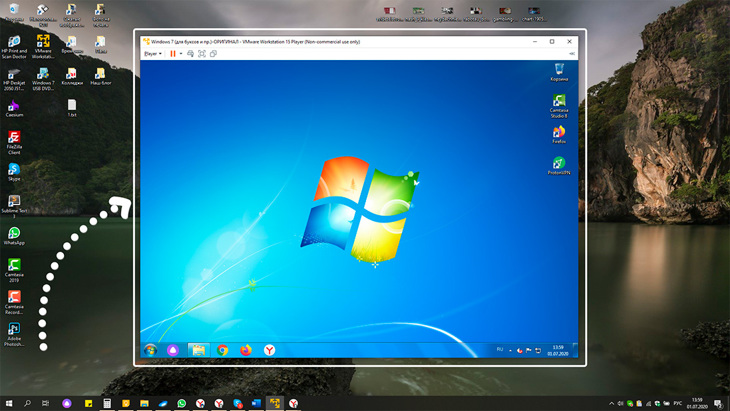Select the Firefox shortcut on Windows 7 desktop
Viewport: 730px width, 411px height.
coord(559,135)
